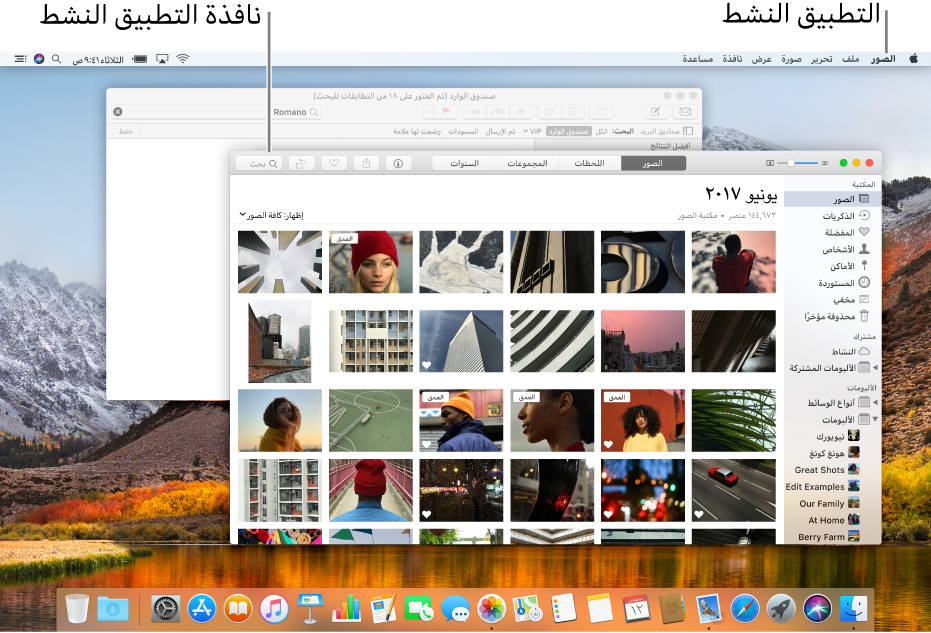Select الكل search scope in Mail window

(601, 131)
